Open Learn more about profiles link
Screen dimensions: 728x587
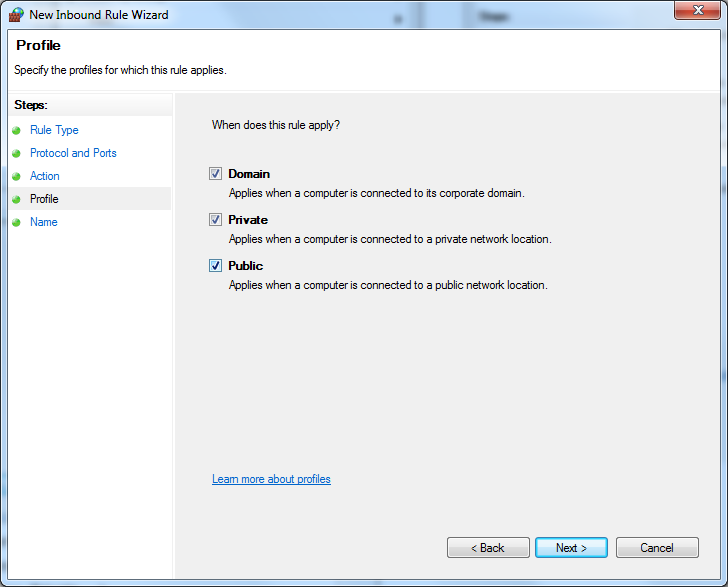[271, 479]
